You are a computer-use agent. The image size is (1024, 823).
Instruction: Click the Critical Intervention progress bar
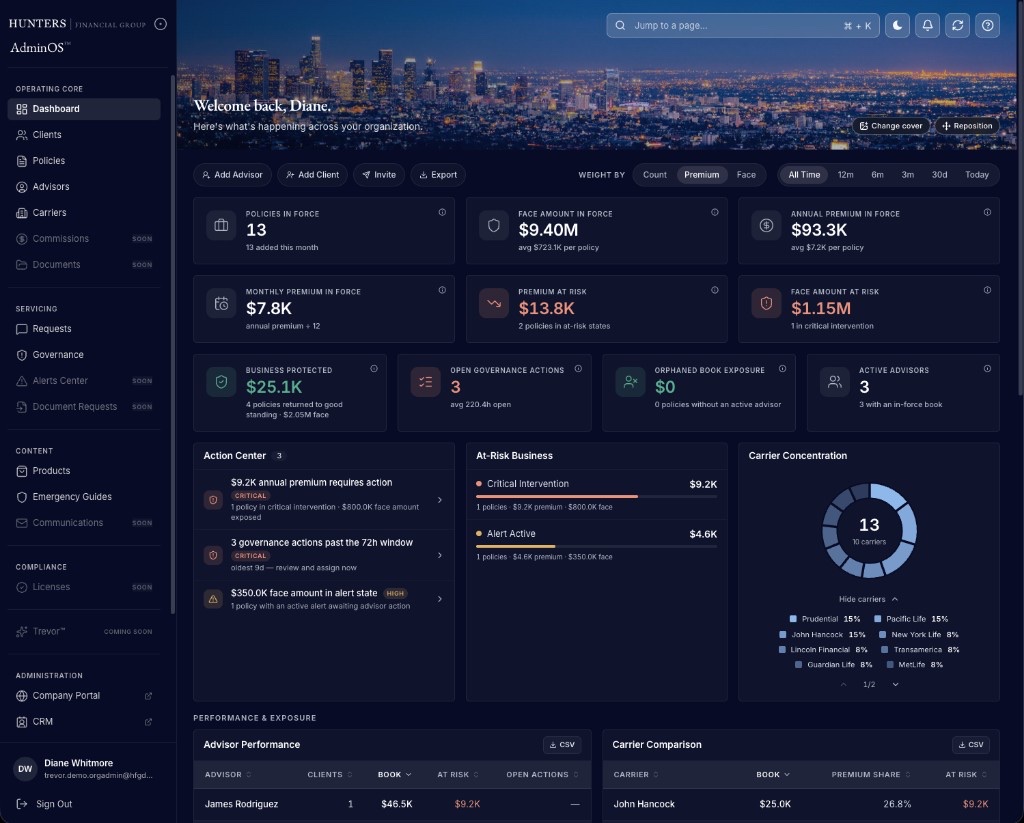[596, 496]
